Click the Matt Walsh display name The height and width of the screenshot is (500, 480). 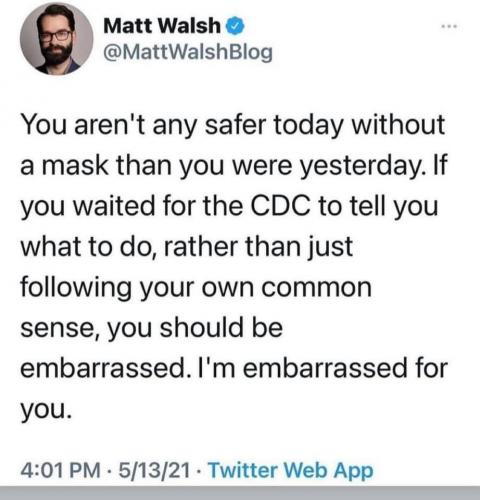point(162,26)
